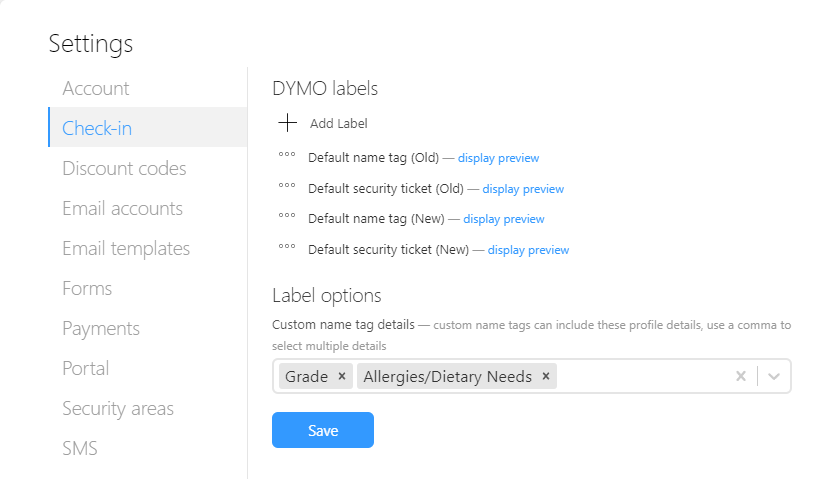This screenshot has height=479, width=823.
Task: Open options dots for Default name tag (New)
Action: [286, 217]
